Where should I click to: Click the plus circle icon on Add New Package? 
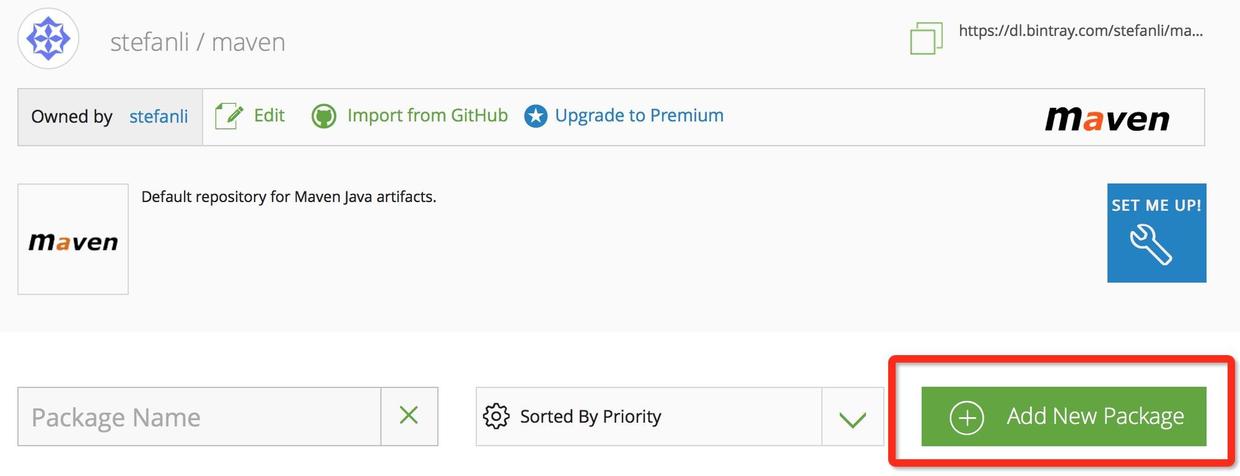click(x=967, y=417)
